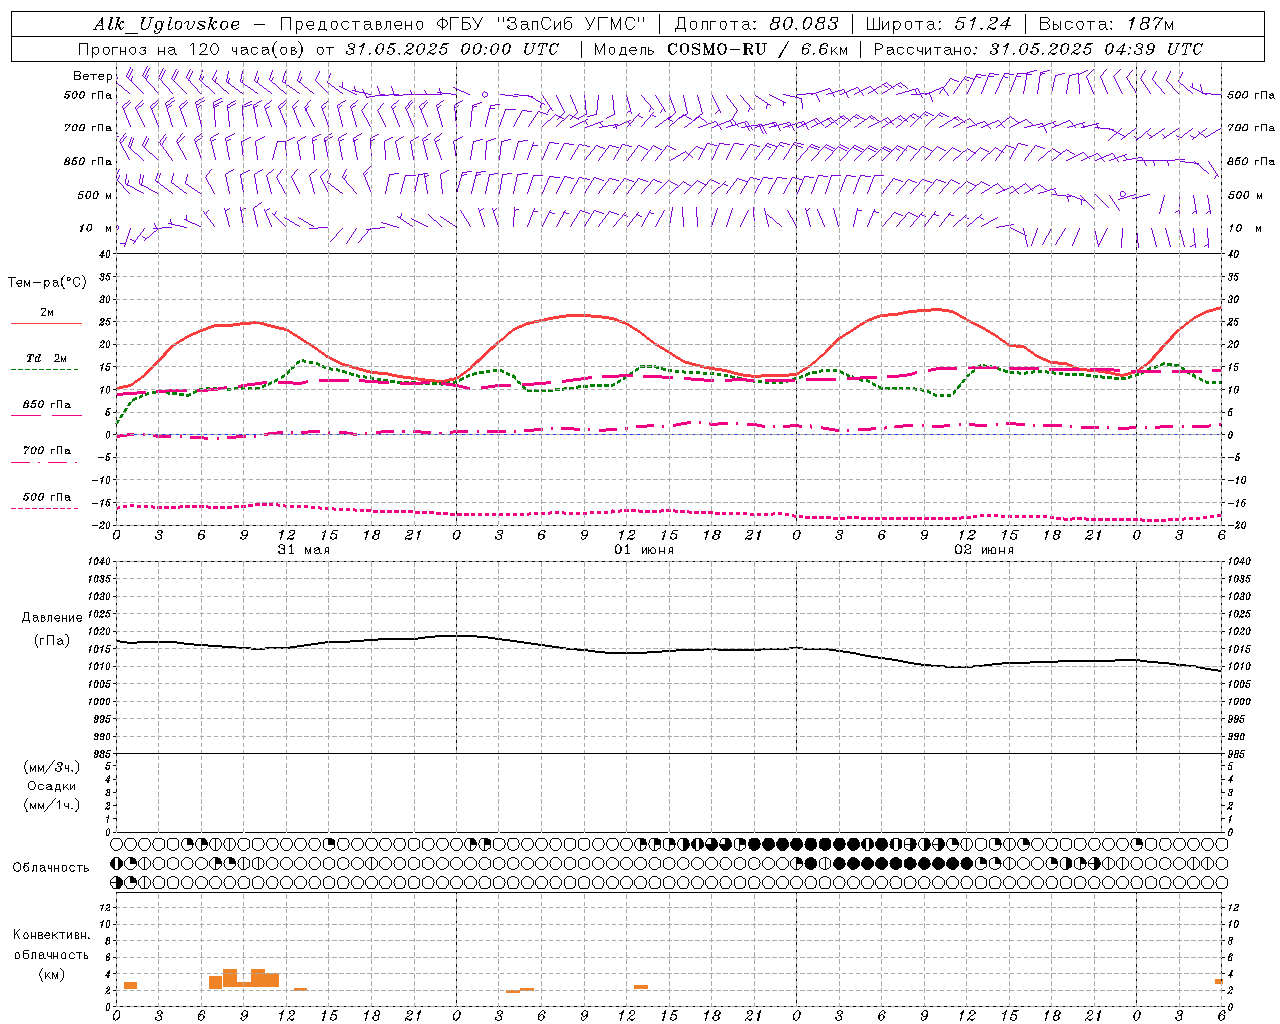Click the '(мм/1ч.)' precipitation unit label
The width and height of the screenshot is (1280, 1024).
(52, 805)
